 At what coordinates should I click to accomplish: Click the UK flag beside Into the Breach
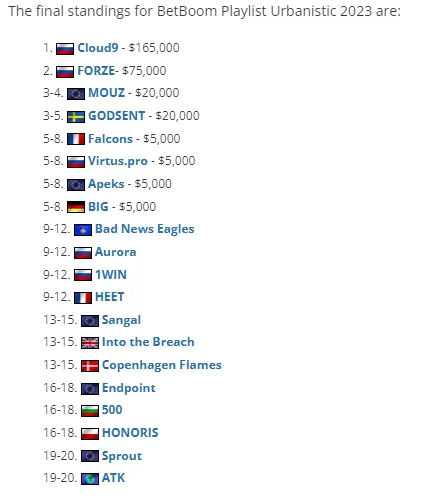click(x=90, y=343)
